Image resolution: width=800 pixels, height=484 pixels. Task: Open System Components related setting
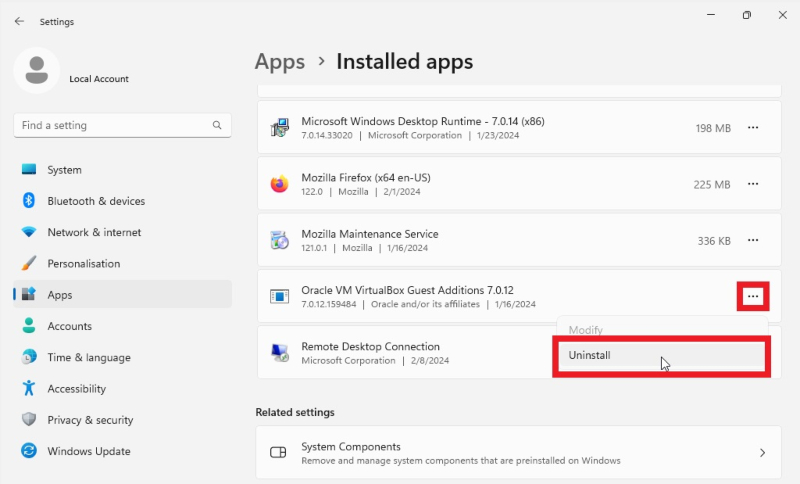pos(518,452)
